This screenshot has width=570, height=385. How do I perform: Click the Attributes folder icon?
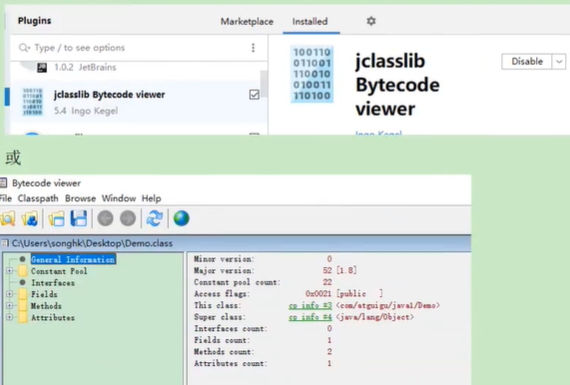point(23,317)
